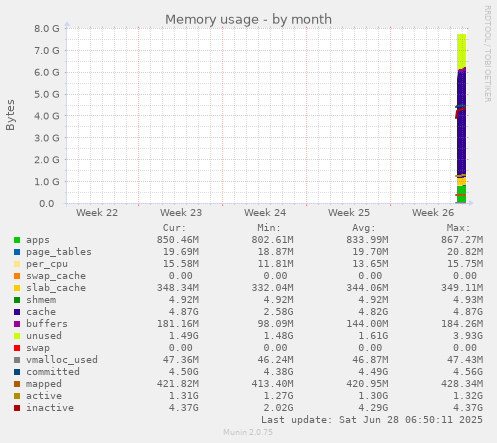The width and height of the screenshot is (497, 443).
Task: Click the 'shmem' legend label
Action: pos(41,300)
